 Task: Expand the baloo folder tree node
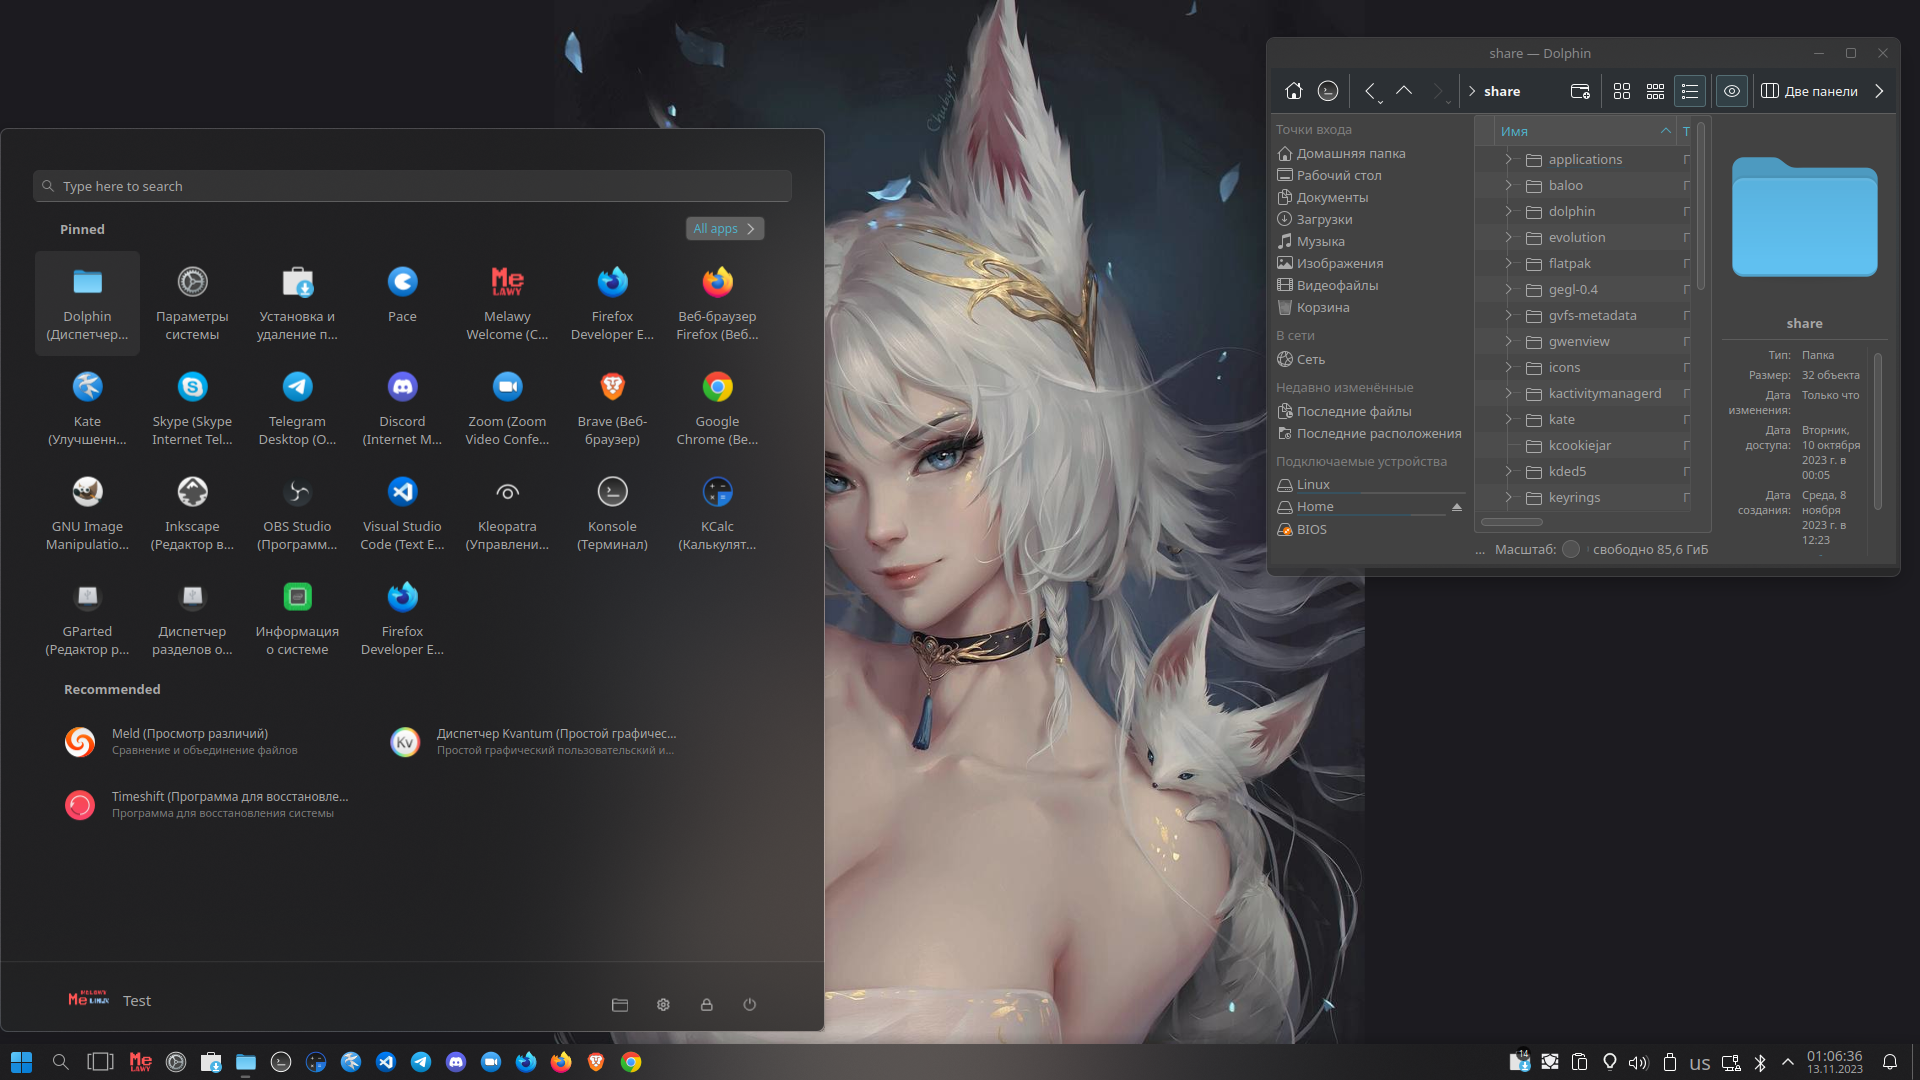tap(1508, 185)
